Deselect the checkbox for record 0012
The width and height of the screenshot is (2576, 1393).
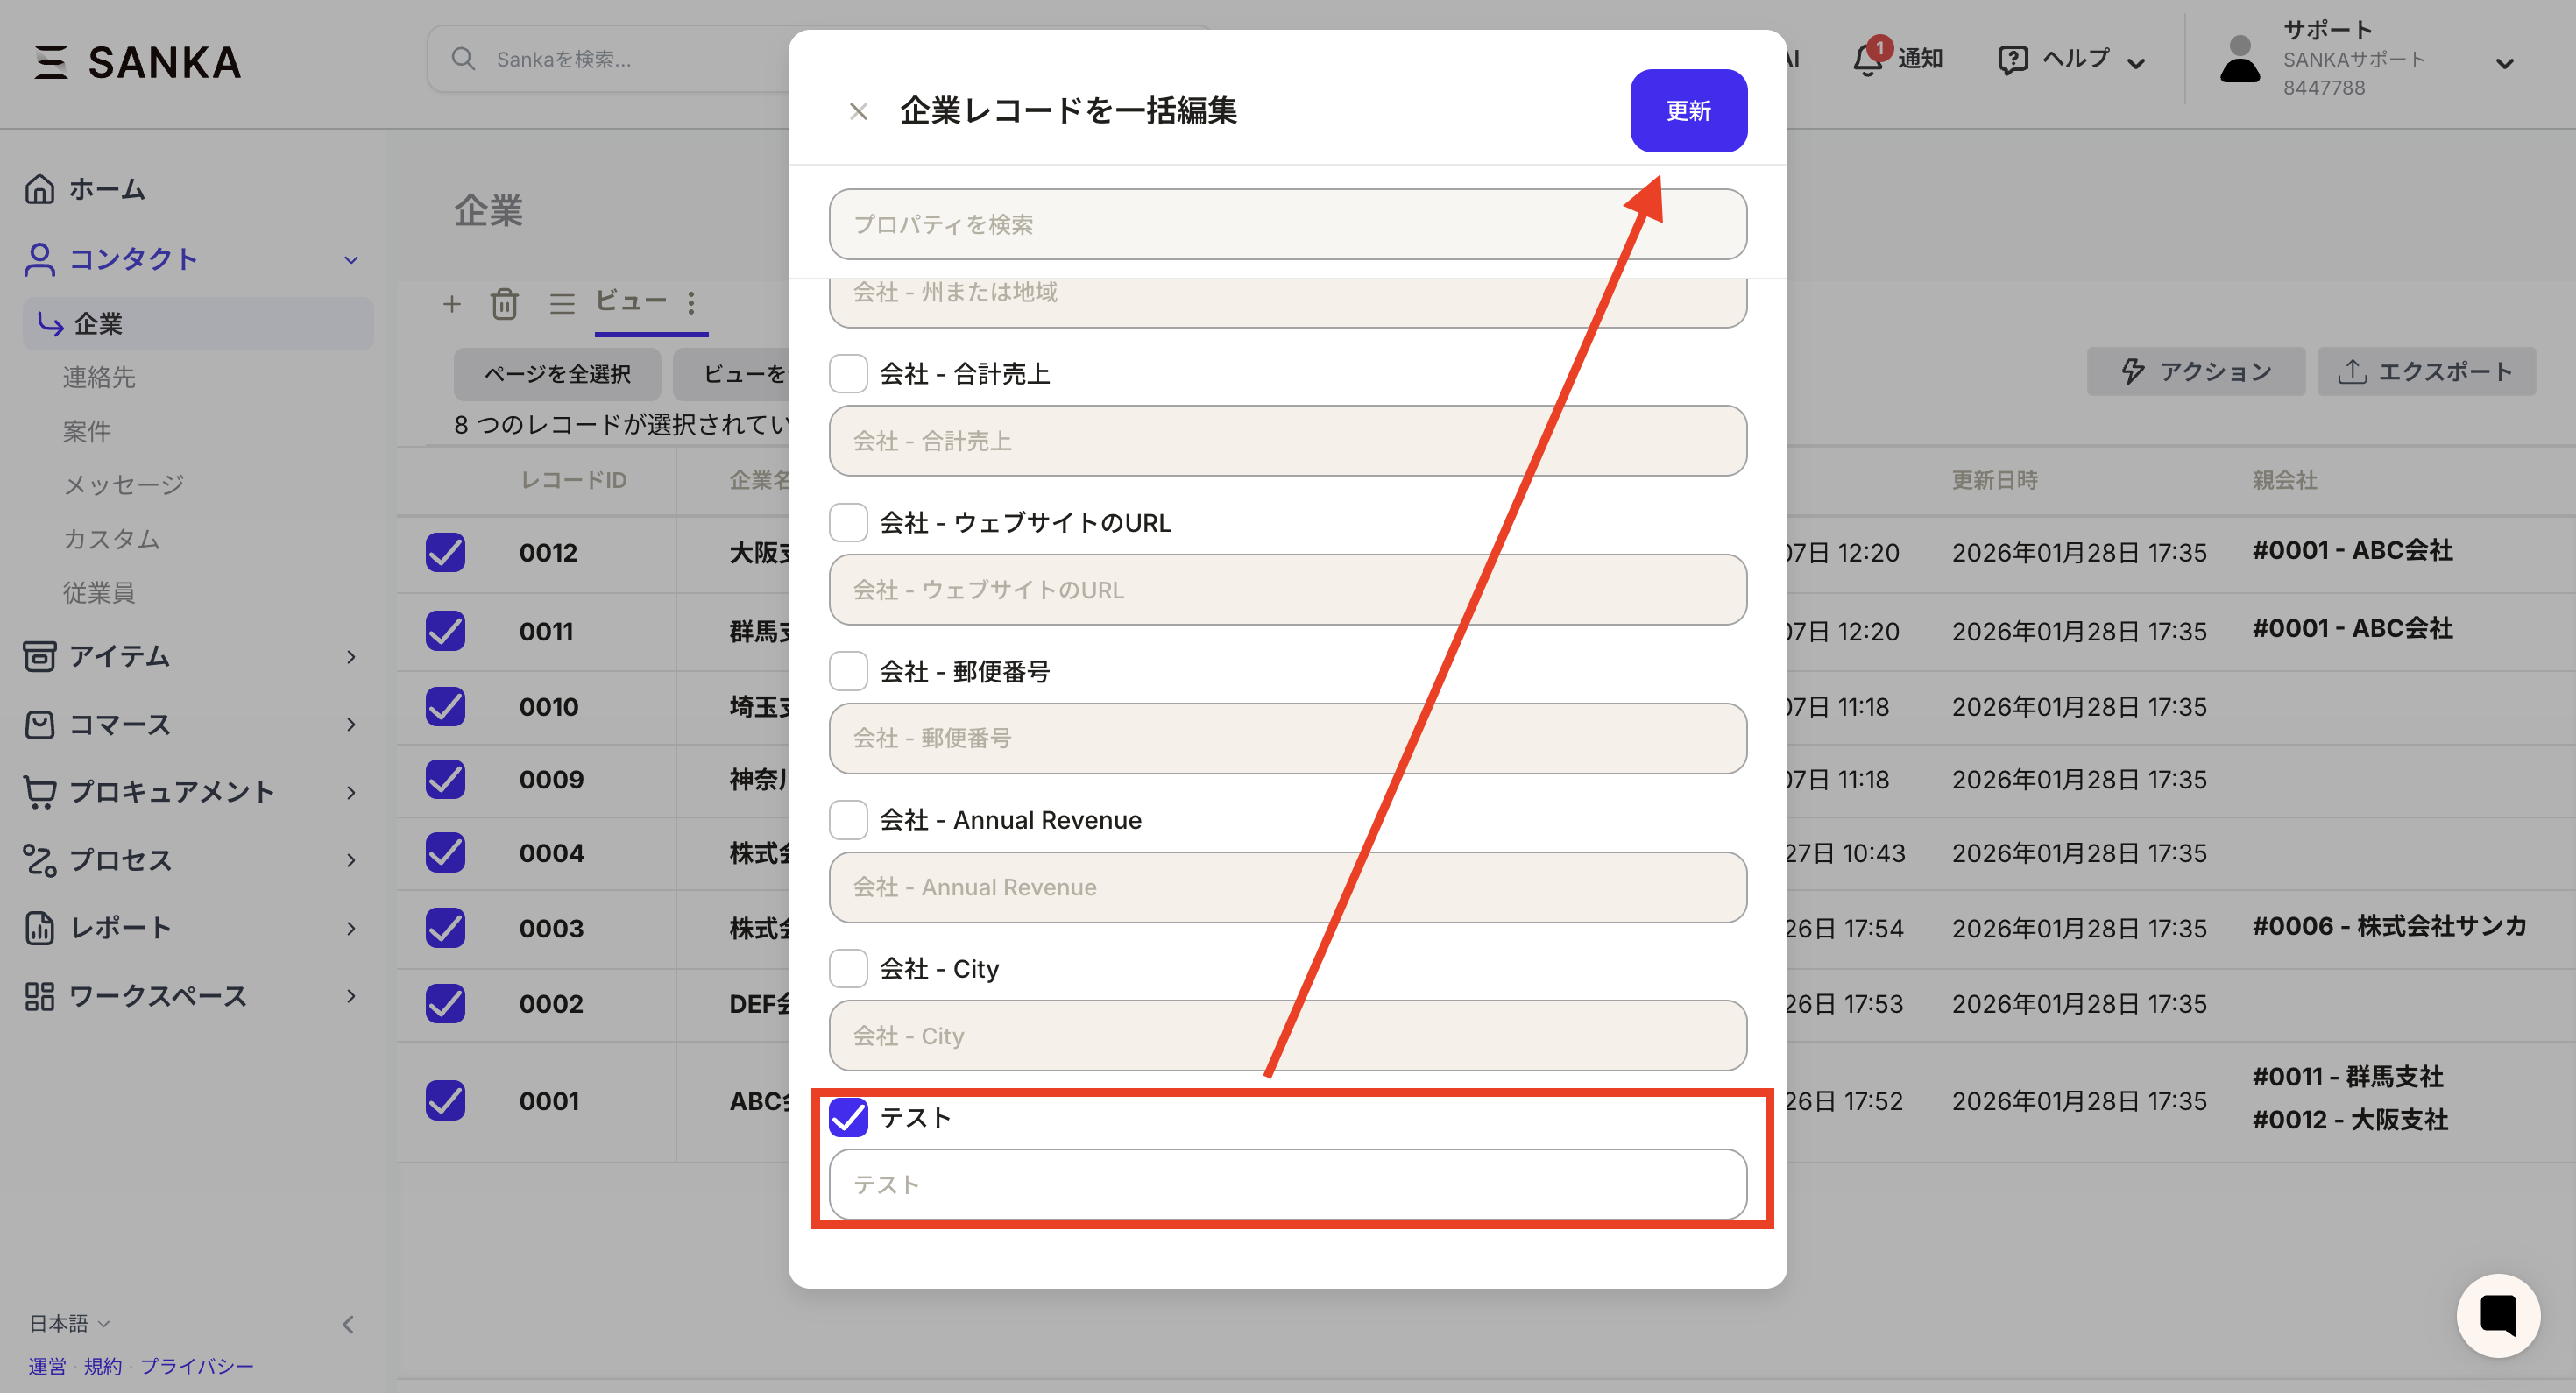(444, 552)
